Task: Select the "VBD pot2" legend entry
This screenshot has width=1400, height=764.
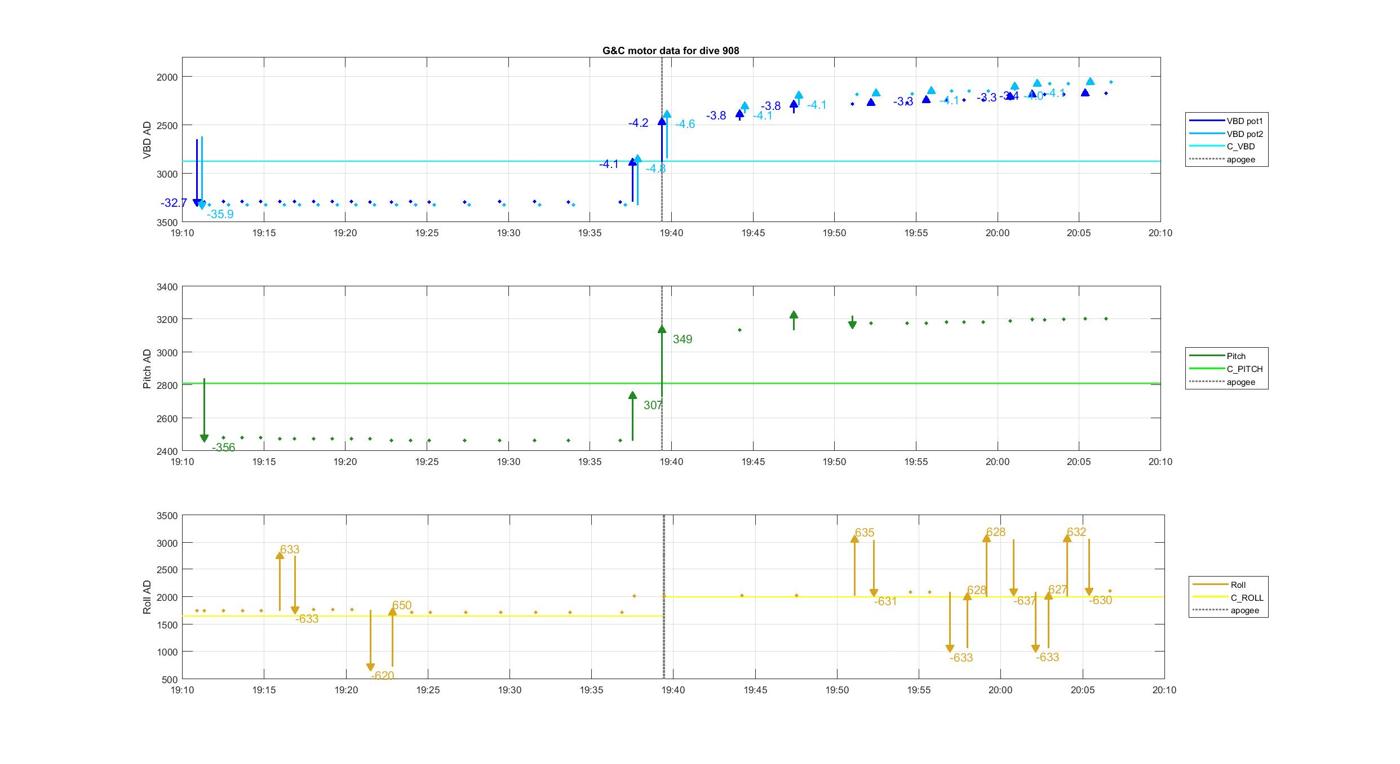Action: pos(1225,134)
